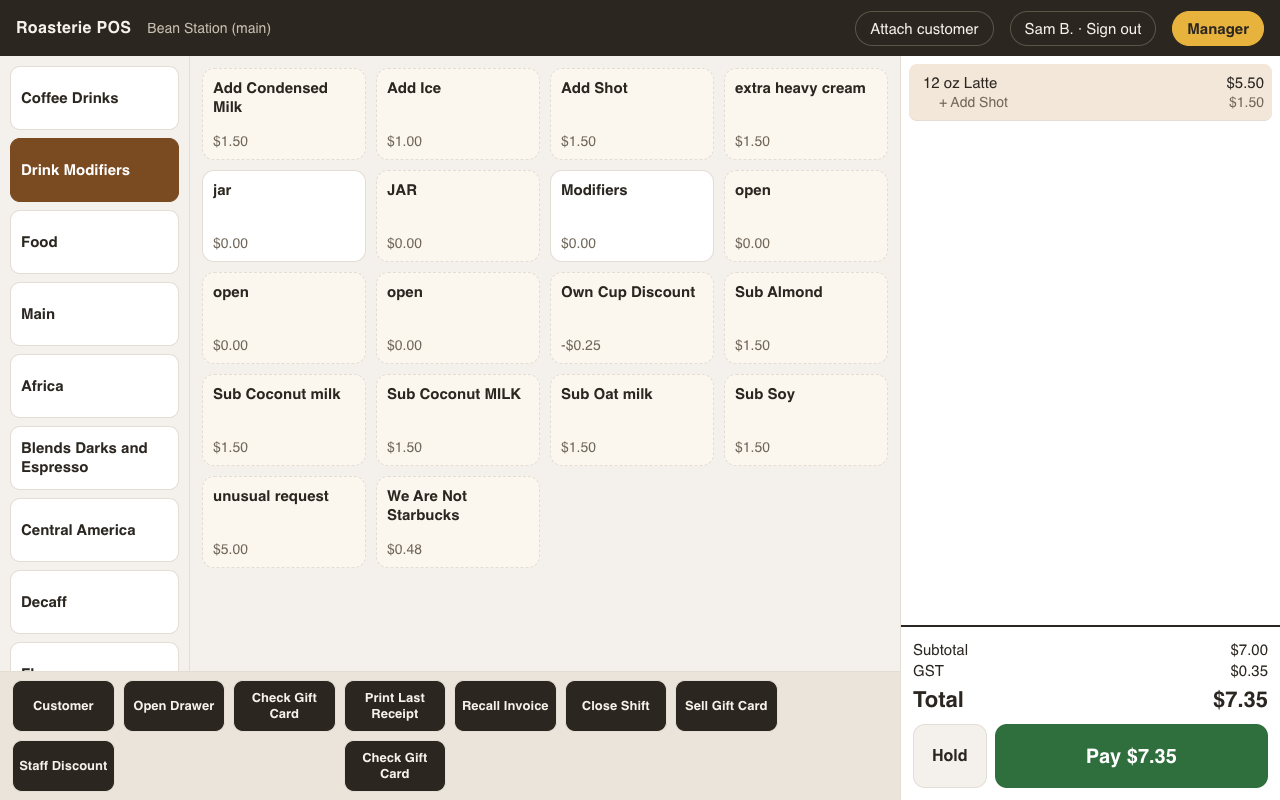This screenshot has width=1280, height=800.
Task: Pay $7.35 with the green button
Action: coord(1131,756)
